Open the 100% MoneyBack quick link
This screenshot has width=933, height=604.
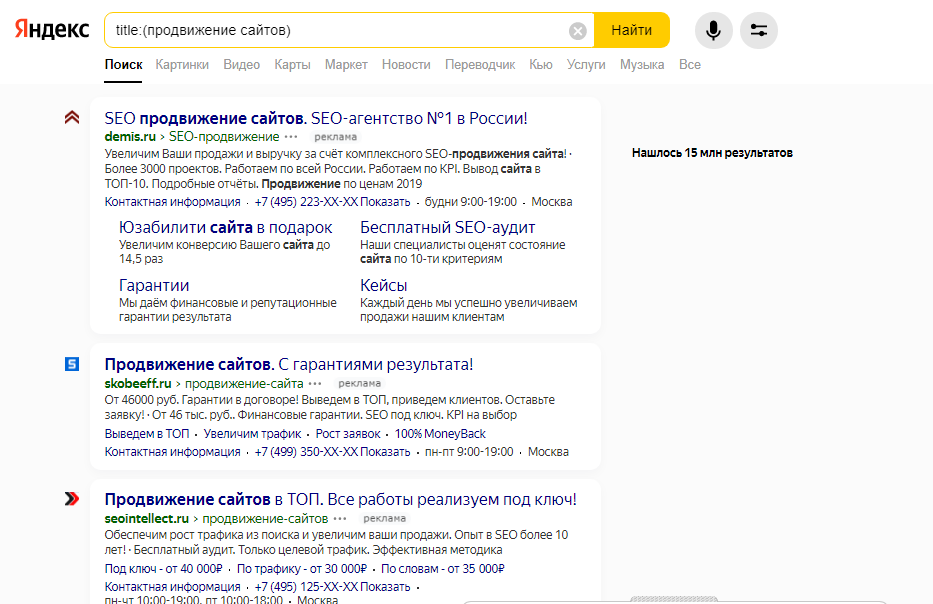pyautogui.click(x=440, y=434)
